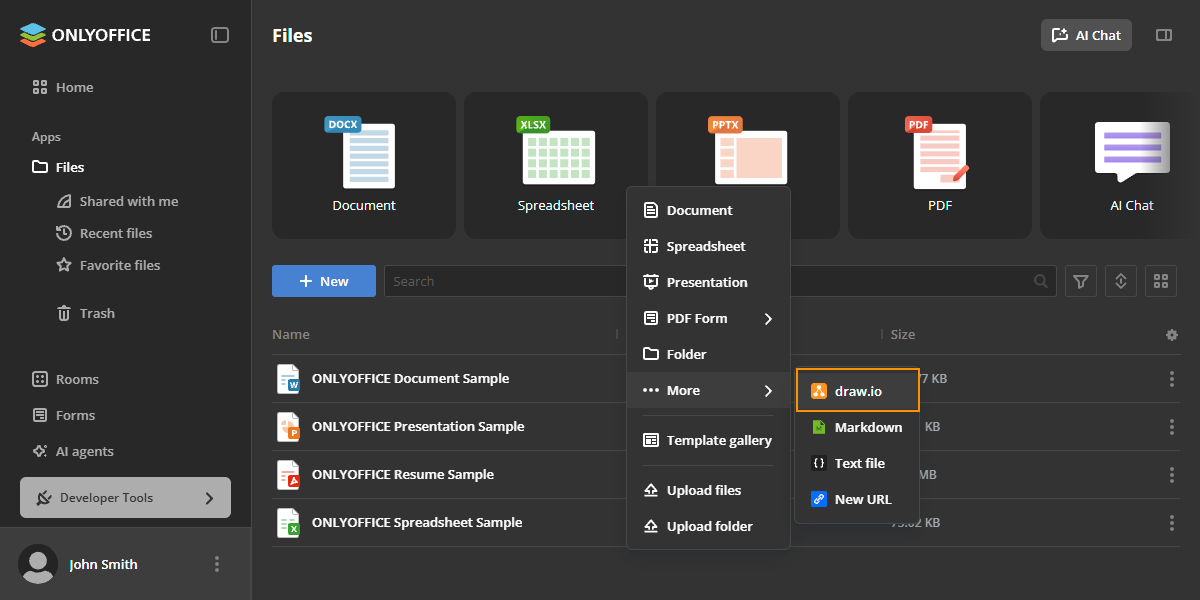Viewport: 1200px width, 600px height.
Task: Select Presentation in the New menu
Action: (x=708, y=283)
